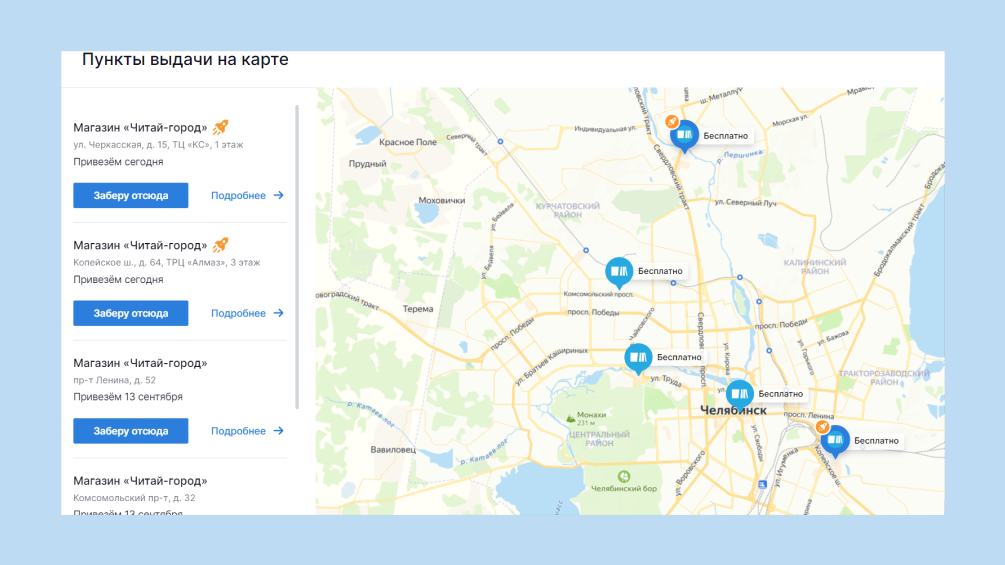Open the "Подробнее" link for the пр-т Ленина, д. 52 store
The image size is (1005, 565).
pos(238,432)
